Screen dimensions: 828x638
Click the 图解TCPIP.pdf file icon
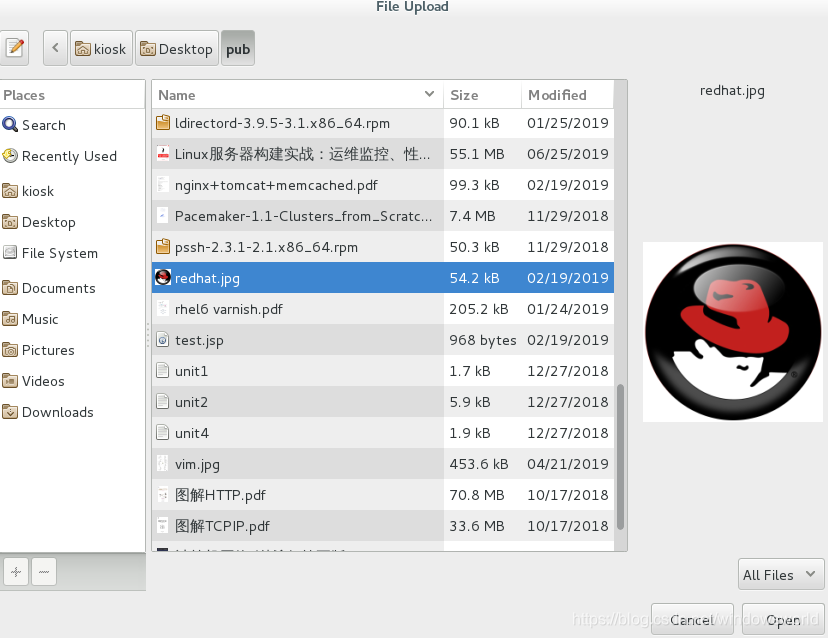coord(163,526)
